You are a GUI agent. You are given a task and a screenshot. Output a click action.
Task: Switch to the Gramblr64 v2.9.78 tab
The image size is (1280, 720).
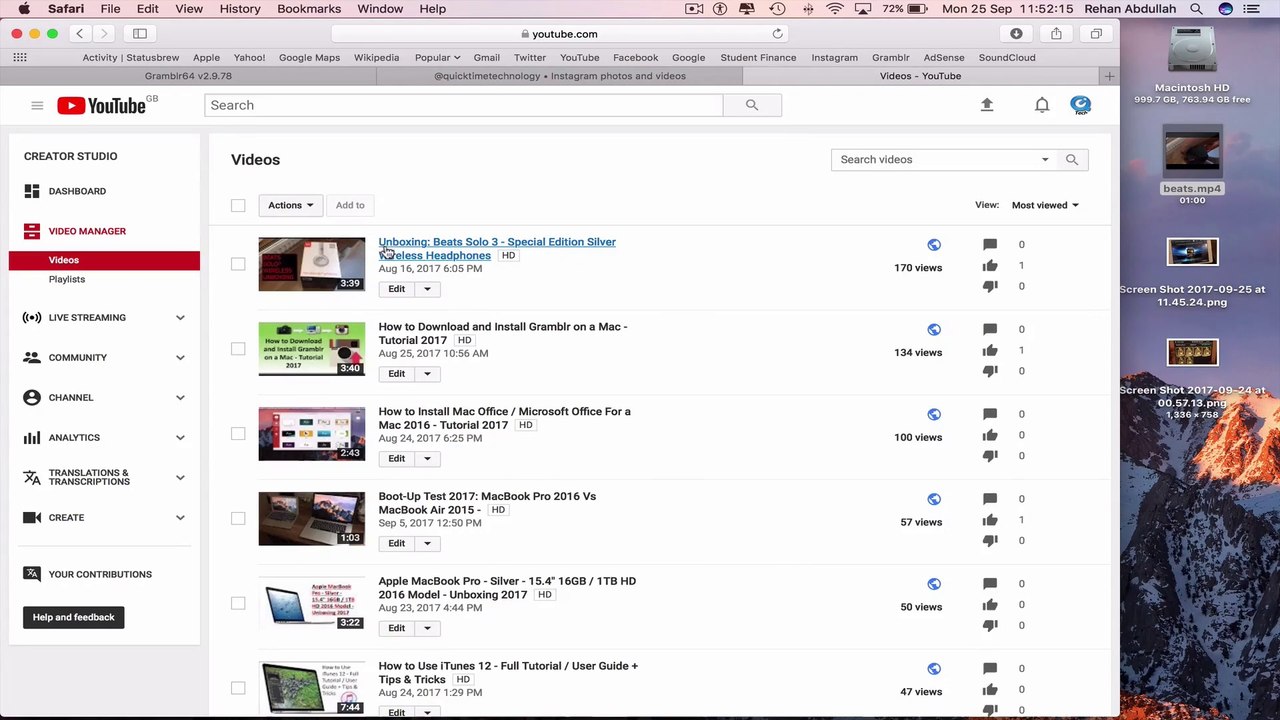coord(188,76)
